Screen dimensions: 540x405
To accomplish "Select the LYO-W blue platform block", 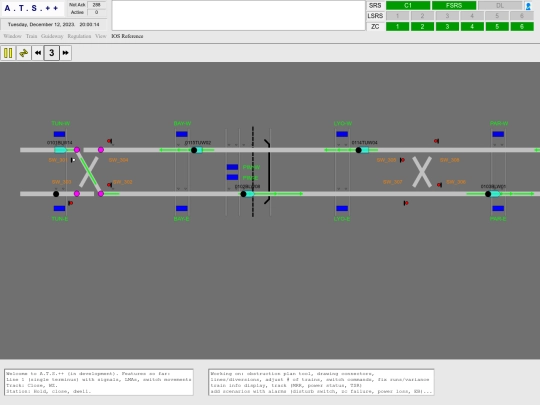I will (x=342, y=134).
